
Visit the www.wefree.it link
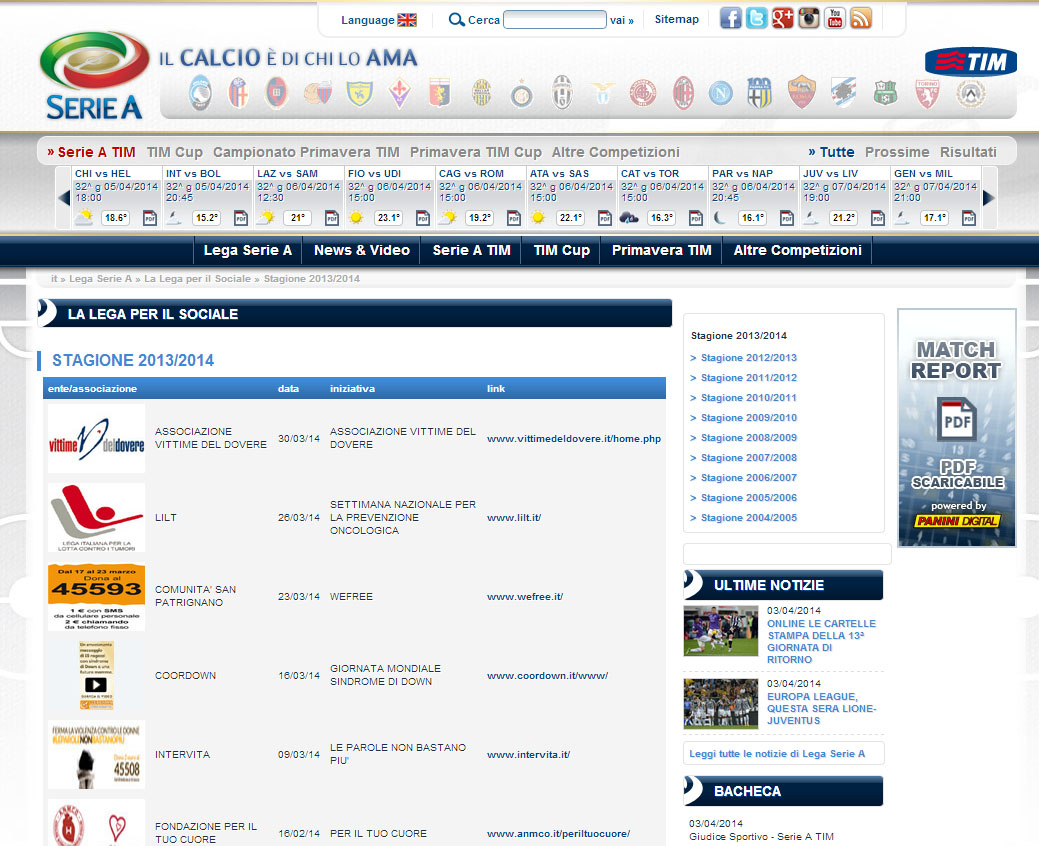coord(525,596)
